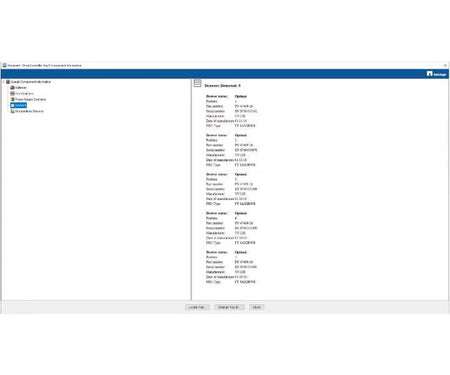Viewport: 450px width, 375px height.
Task: Click the Power Supply item icon in tree
Action: pyautogui.click(x=12, y=99)
